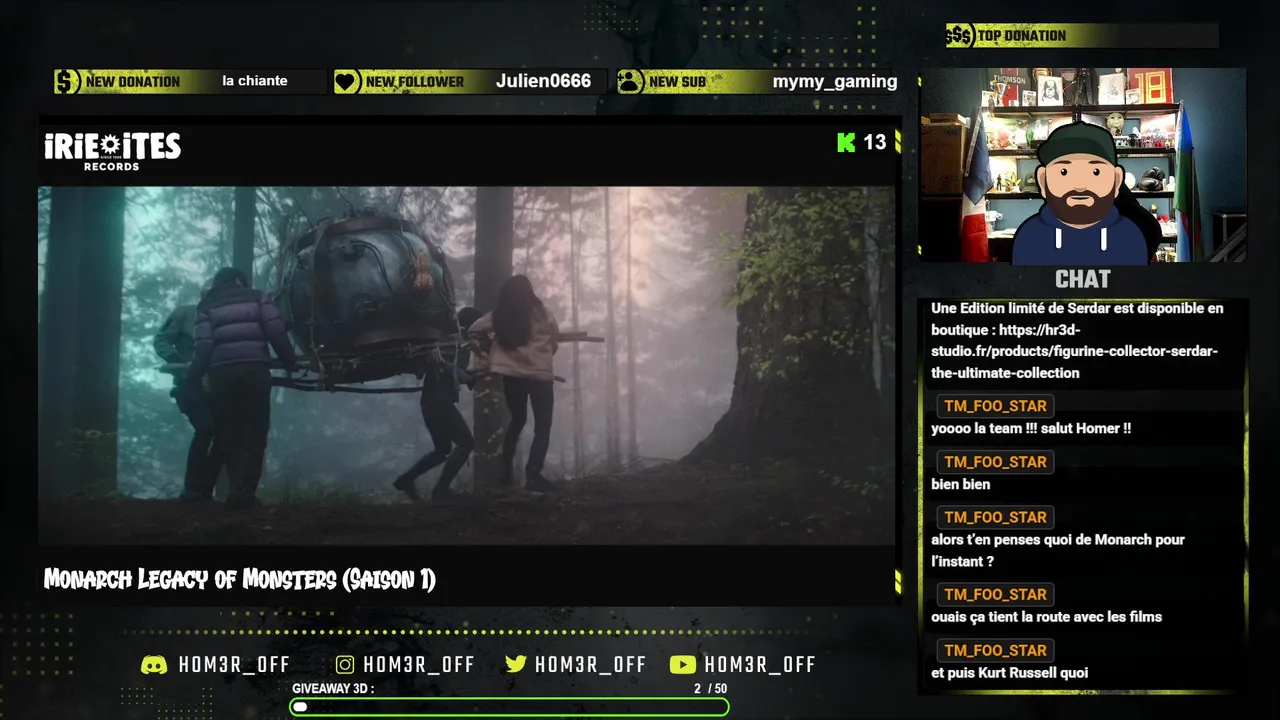Click message 'ouais ça tient la route avec les films'

1046,617
